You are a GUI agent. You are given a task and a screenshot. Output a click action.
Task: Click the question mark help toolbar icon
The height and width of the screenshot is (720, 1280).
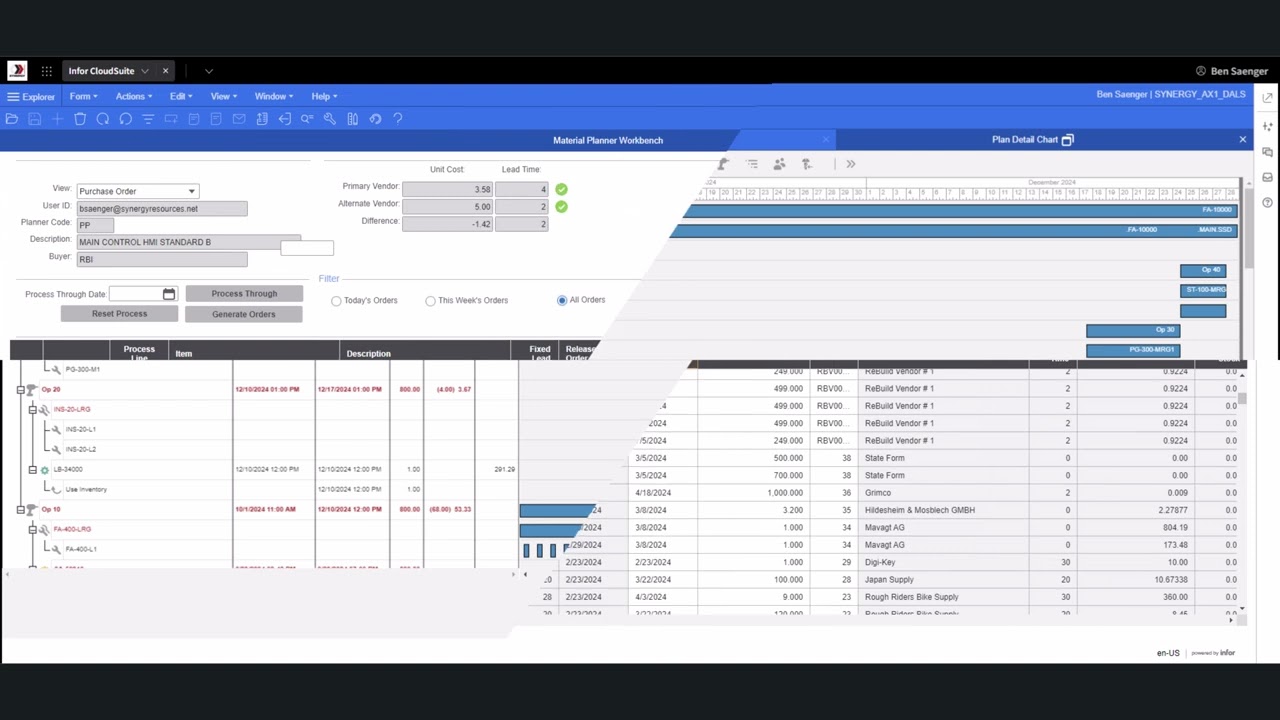tap(398, 119)
